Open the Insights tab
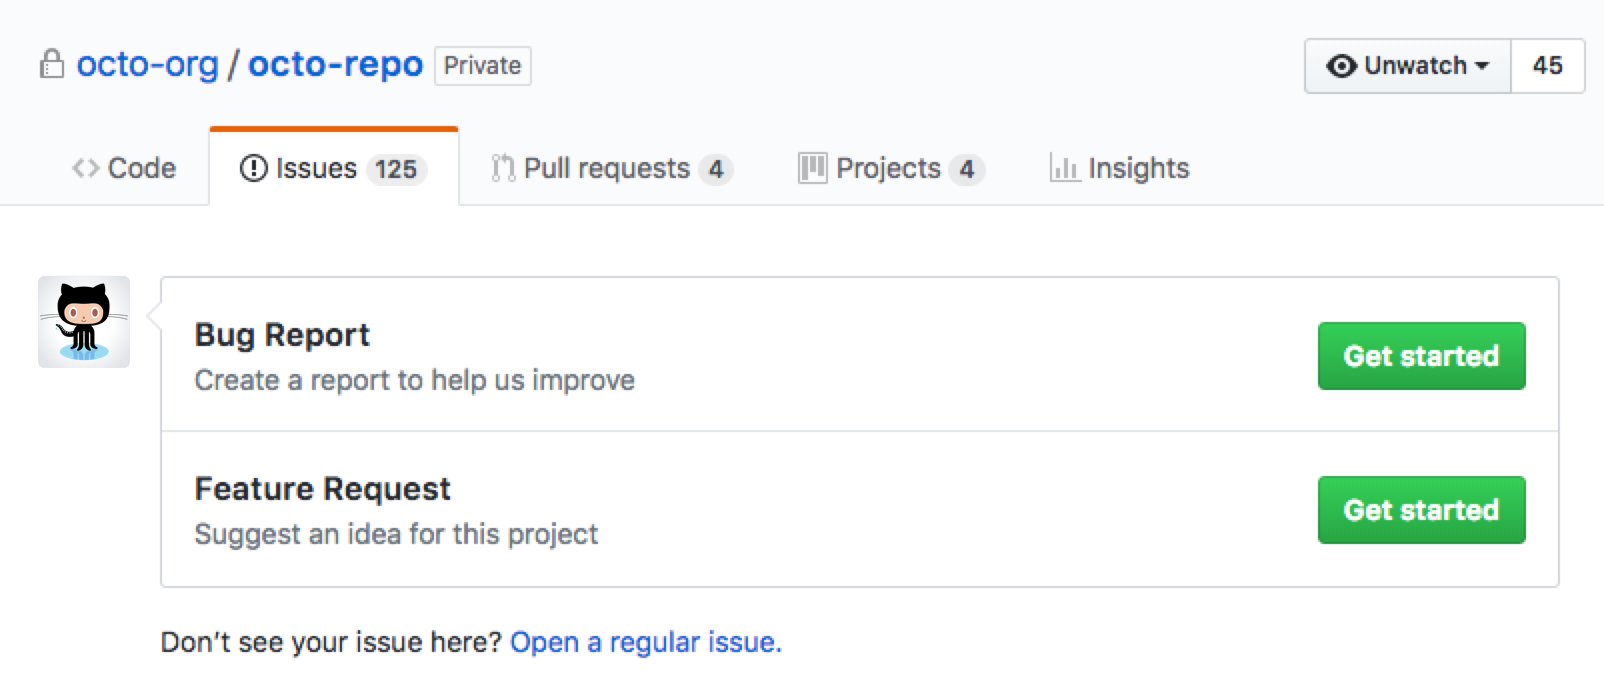Image resolution: width=1604 pixels, height=694 pixels. pos(1120,168)
